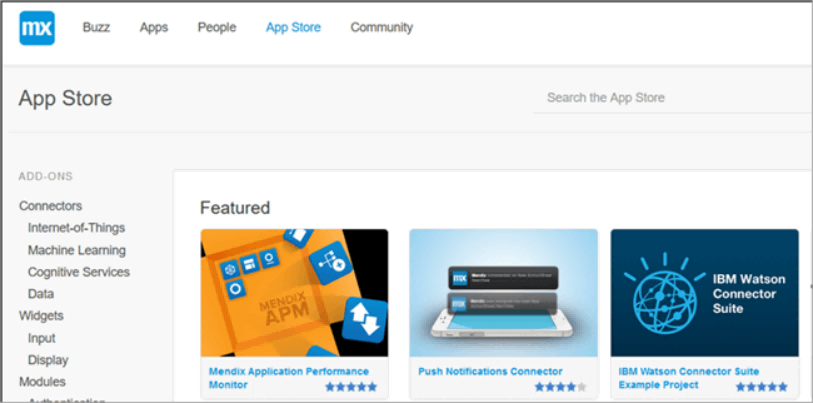This screenshot has width=813, height=403.
Task: Select the Machine Learning subcategory
Action: tap(77, 250)
